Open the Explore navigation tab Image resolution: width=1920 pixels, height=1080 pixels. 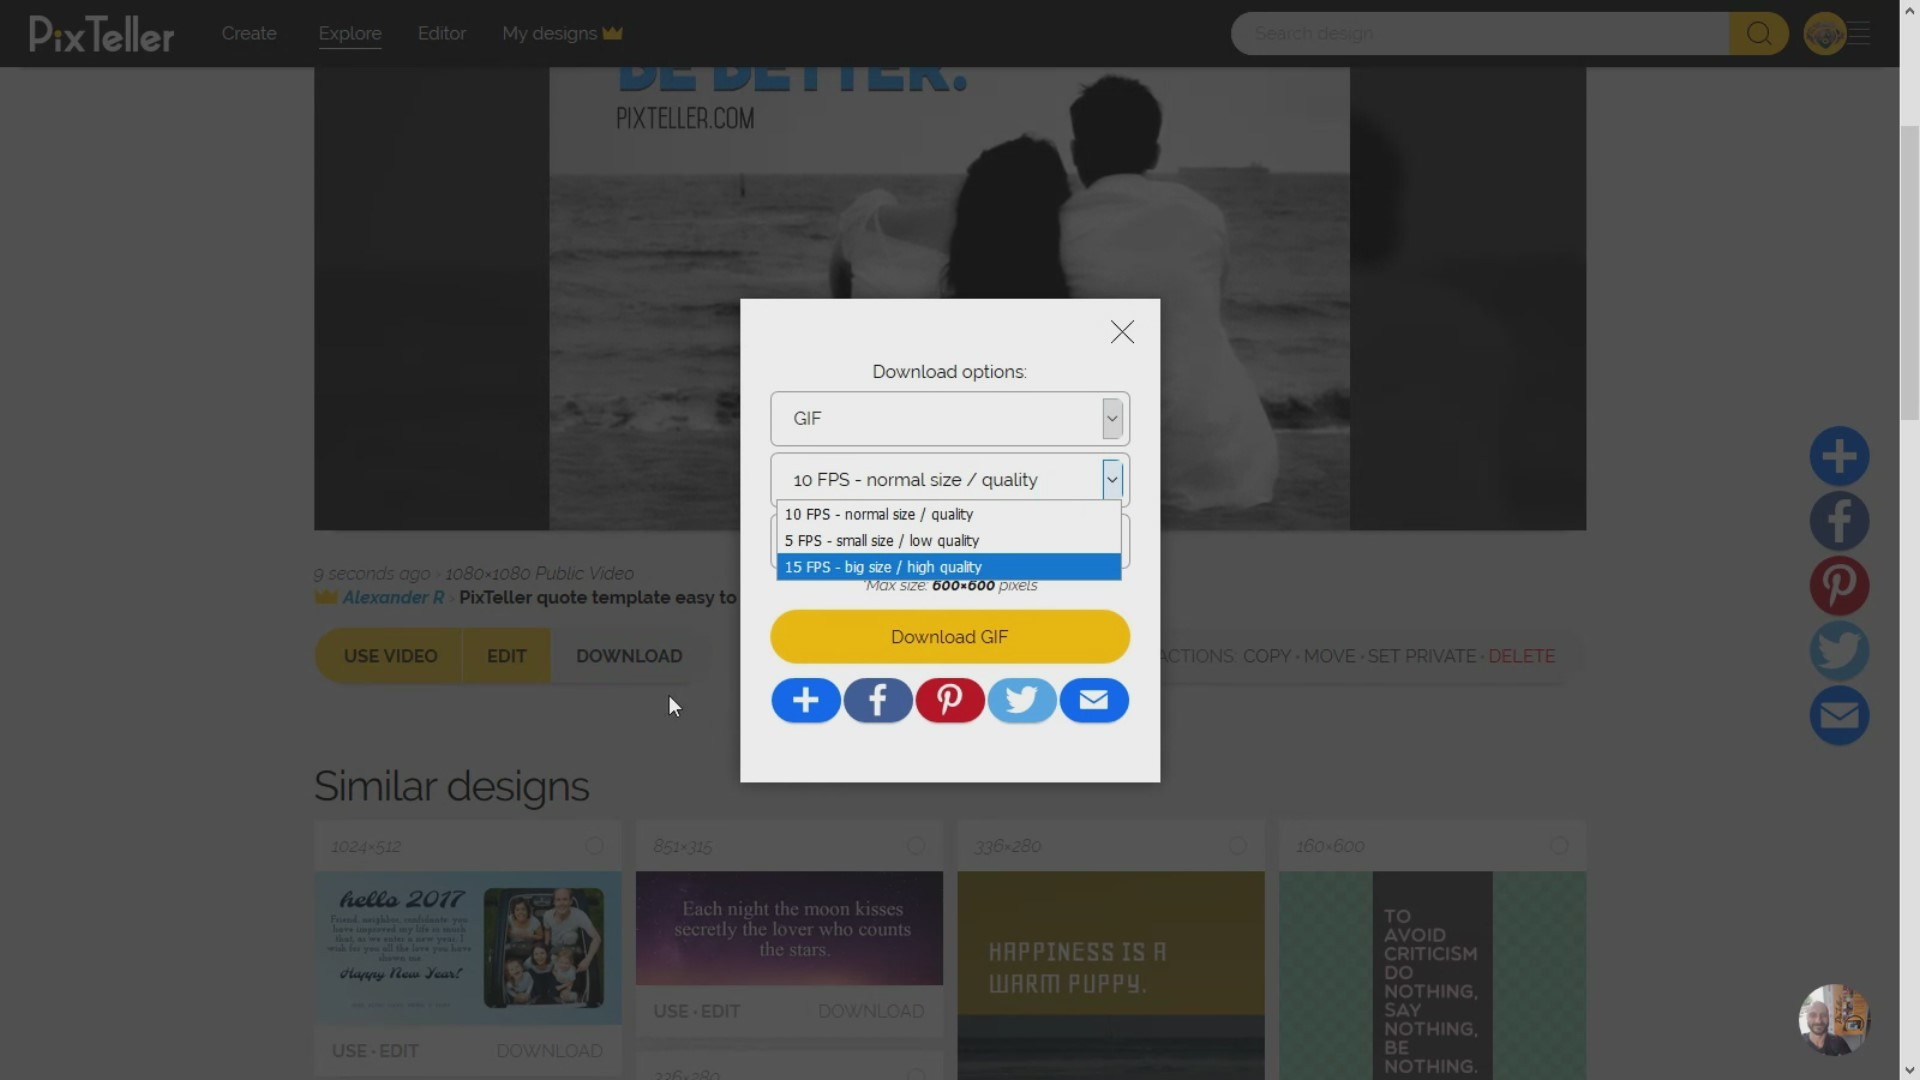(x=349, y=33)
